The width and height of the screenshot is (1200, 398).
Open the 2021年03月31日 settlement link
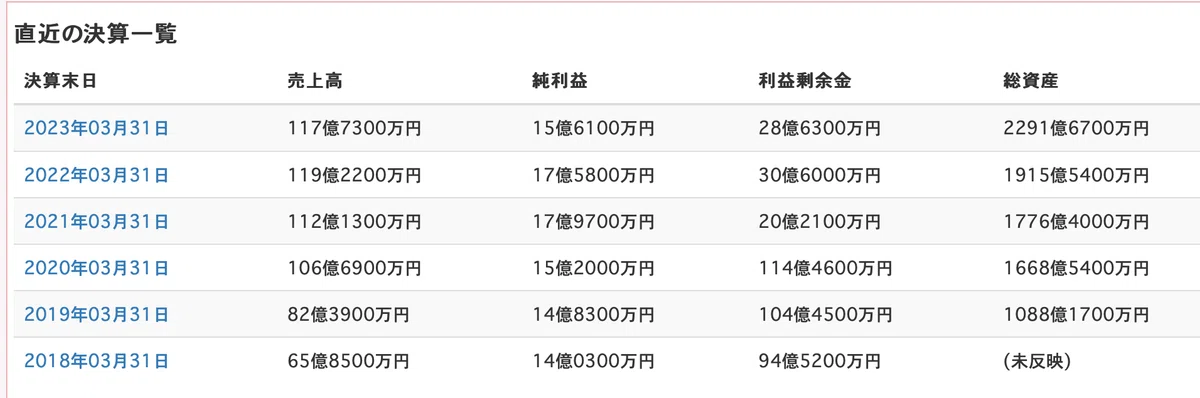(96, 221)
